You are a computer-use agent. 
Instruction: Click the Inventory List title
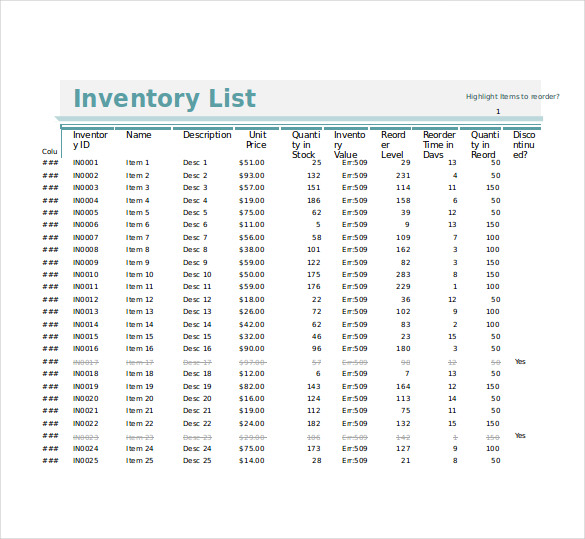[x=165, y=98]
